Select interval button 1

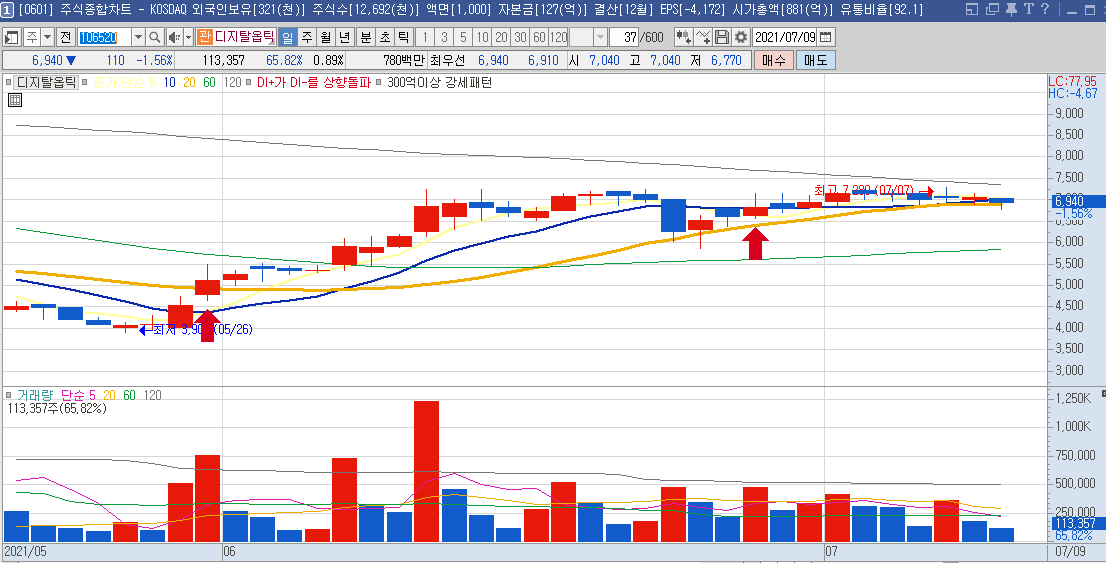[x=425, y=37]
